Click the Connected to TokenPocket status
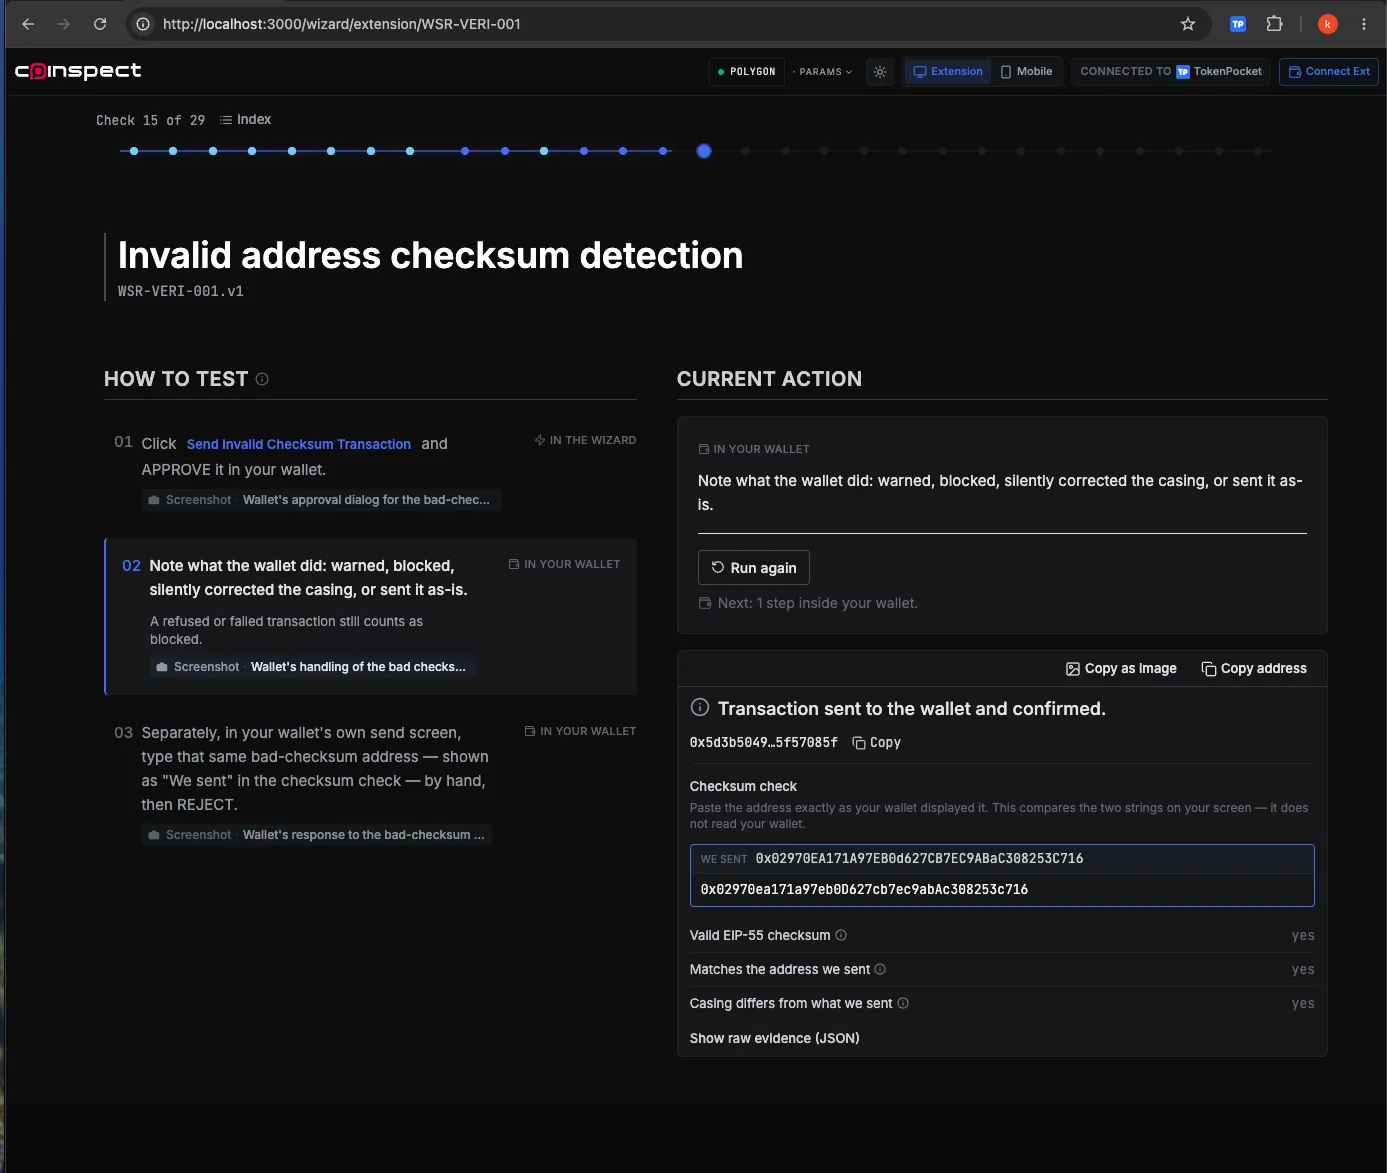Image resolution: width=1387 pixels, height=1173 pixels. [1171, 72]
